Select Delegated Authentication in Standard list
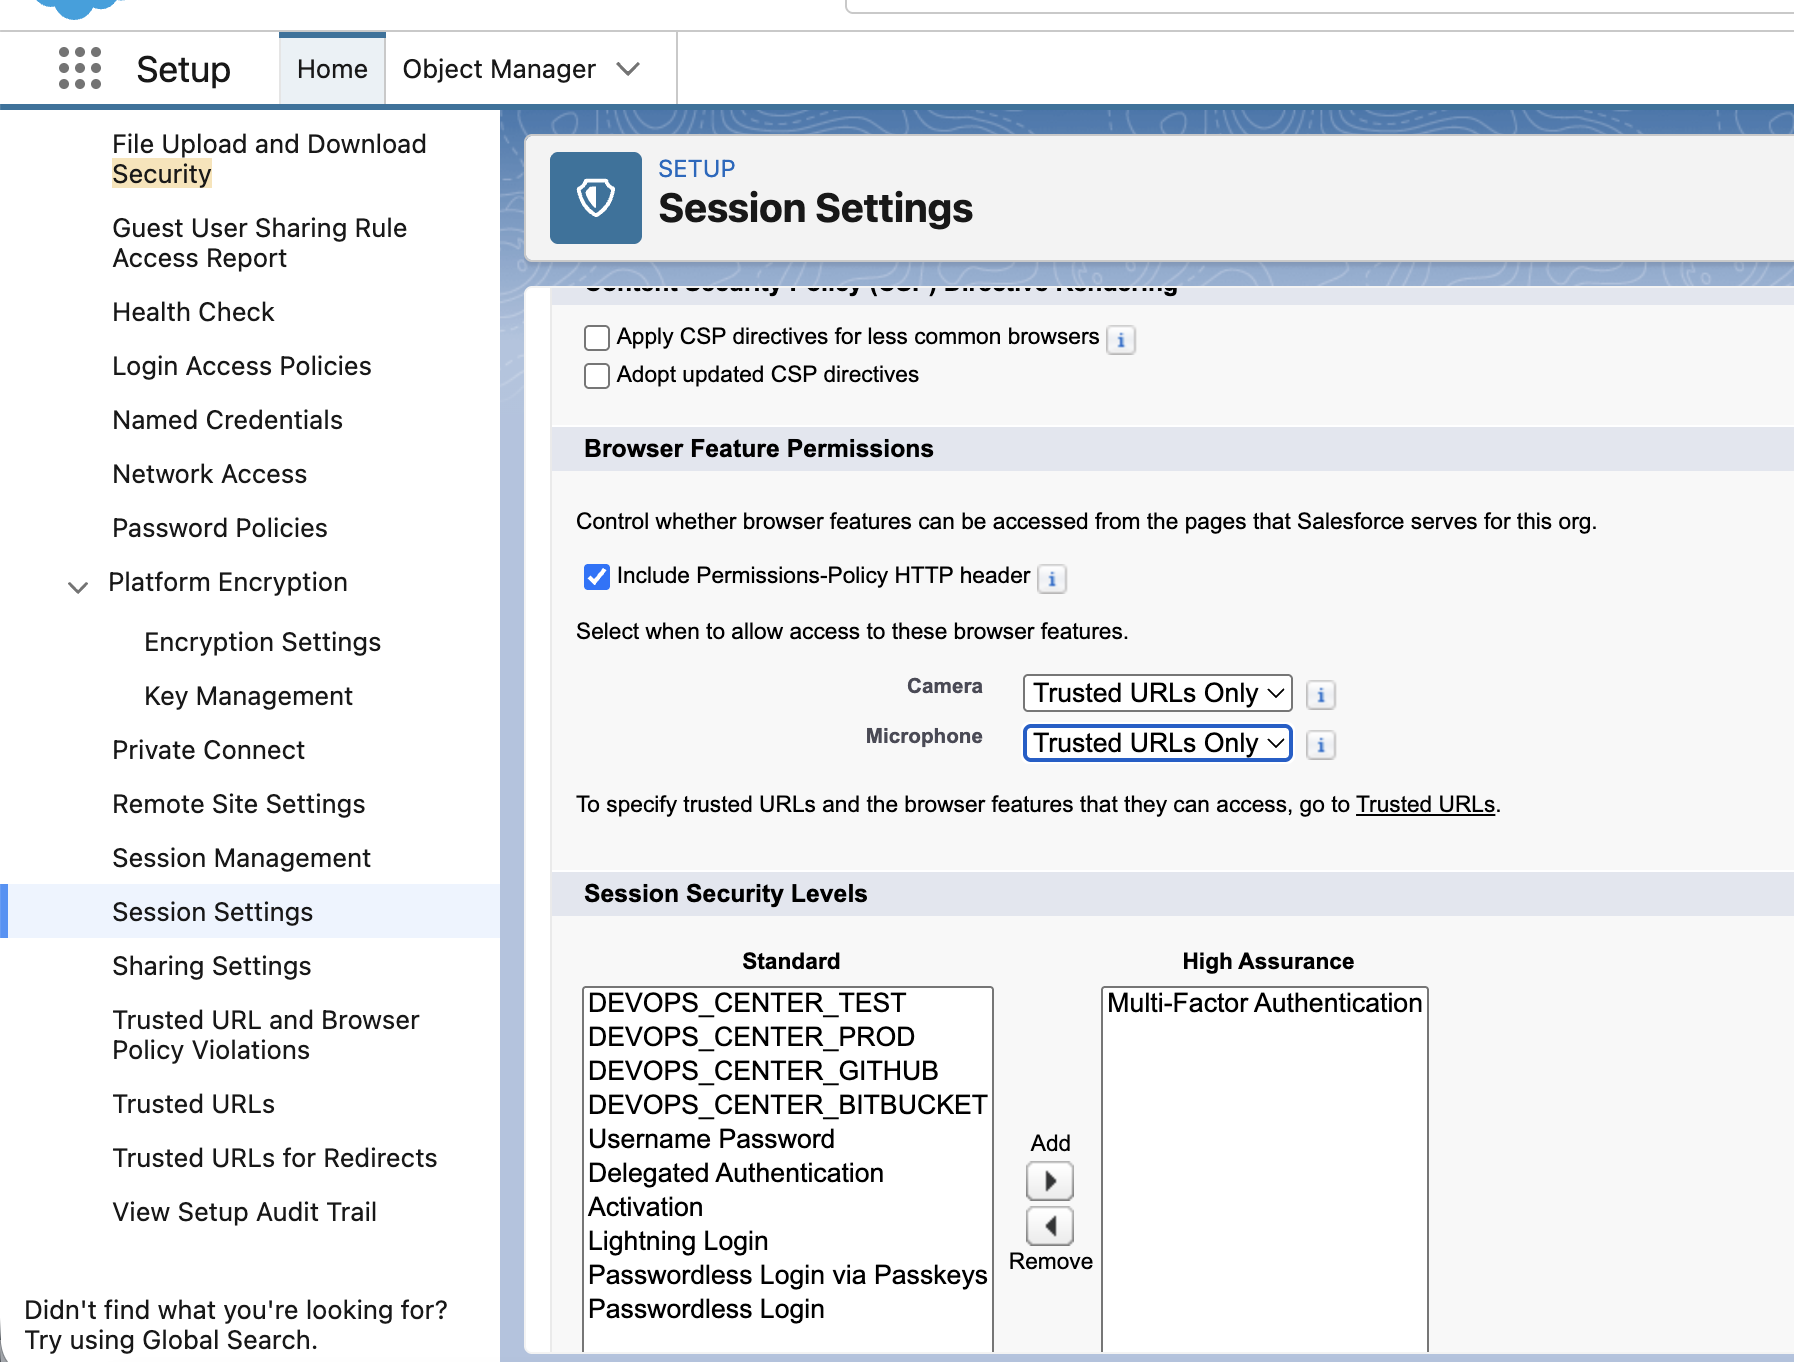 point(787,1173)
